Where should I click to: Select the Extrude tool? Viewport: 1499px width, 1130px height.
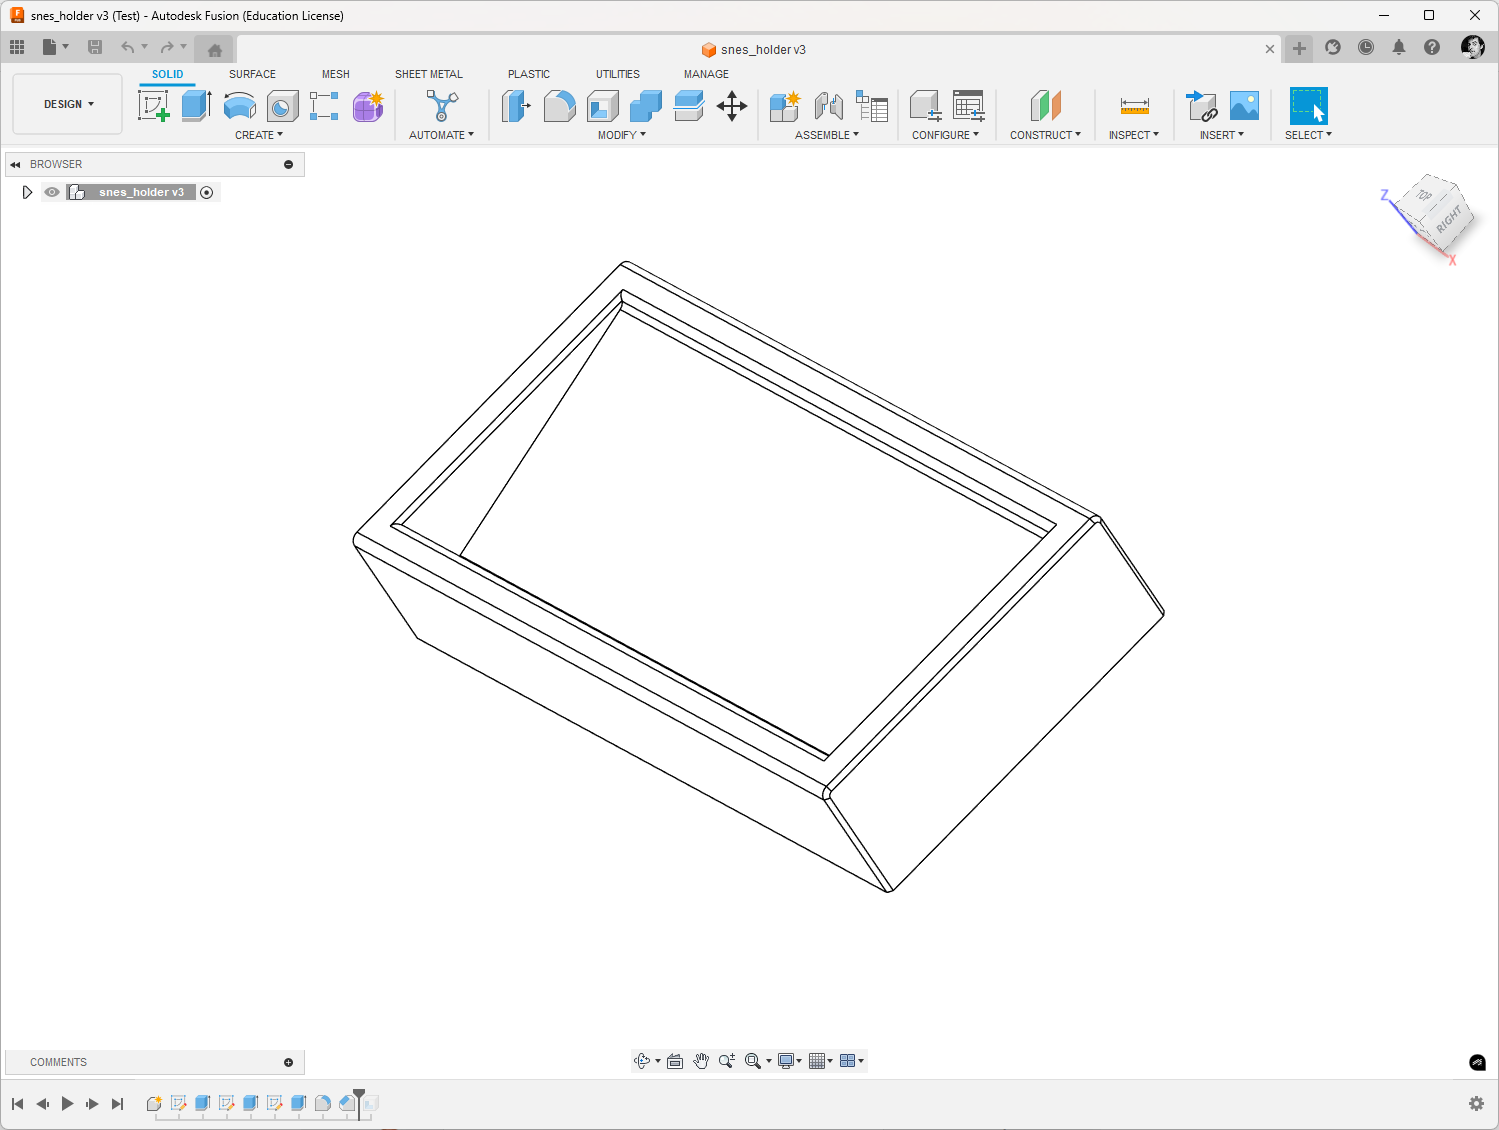coord(196,105)
